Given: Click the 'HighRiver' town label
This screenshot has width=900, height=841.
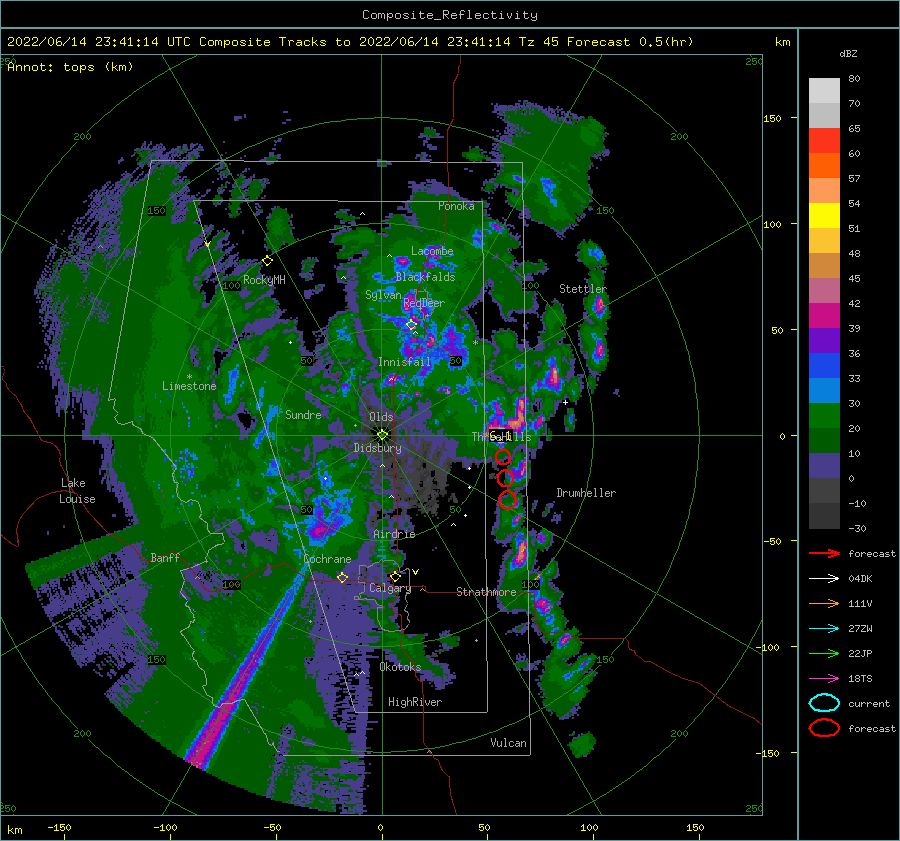Looking at the screenshot, I should pos(415,702).
